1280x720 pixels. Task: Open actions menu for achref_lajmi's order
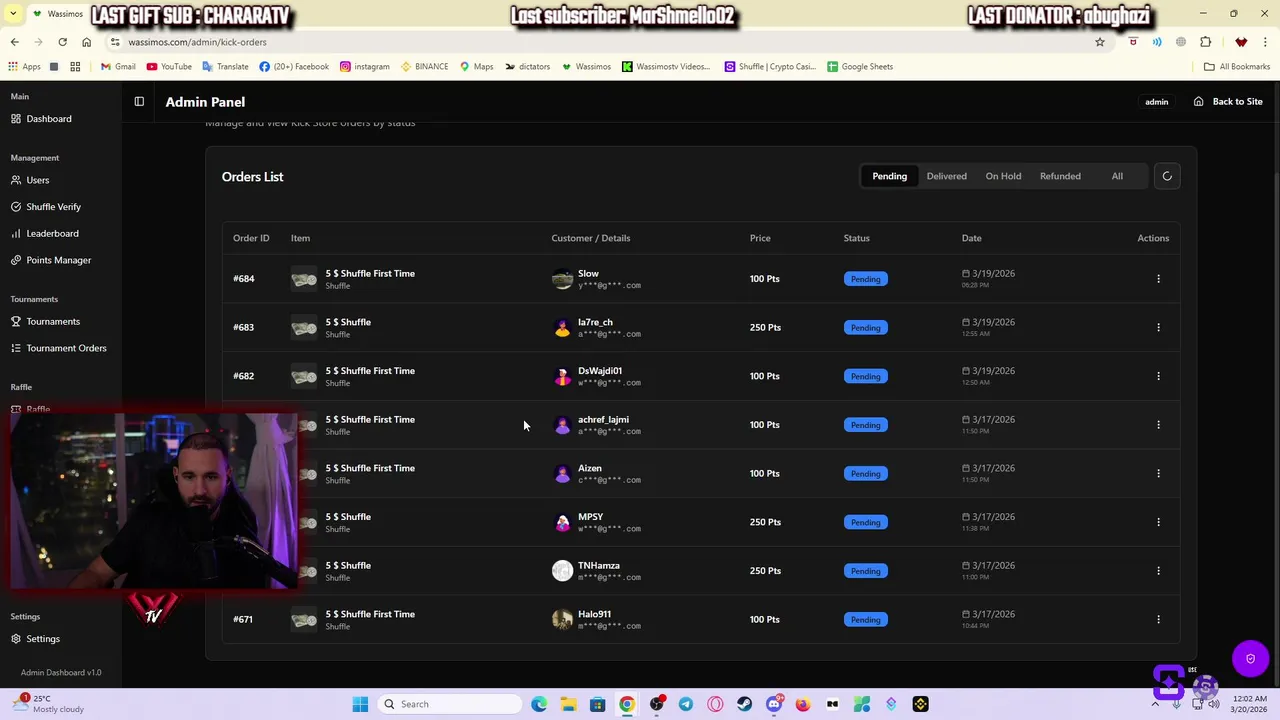click(x=1158, y=425)
